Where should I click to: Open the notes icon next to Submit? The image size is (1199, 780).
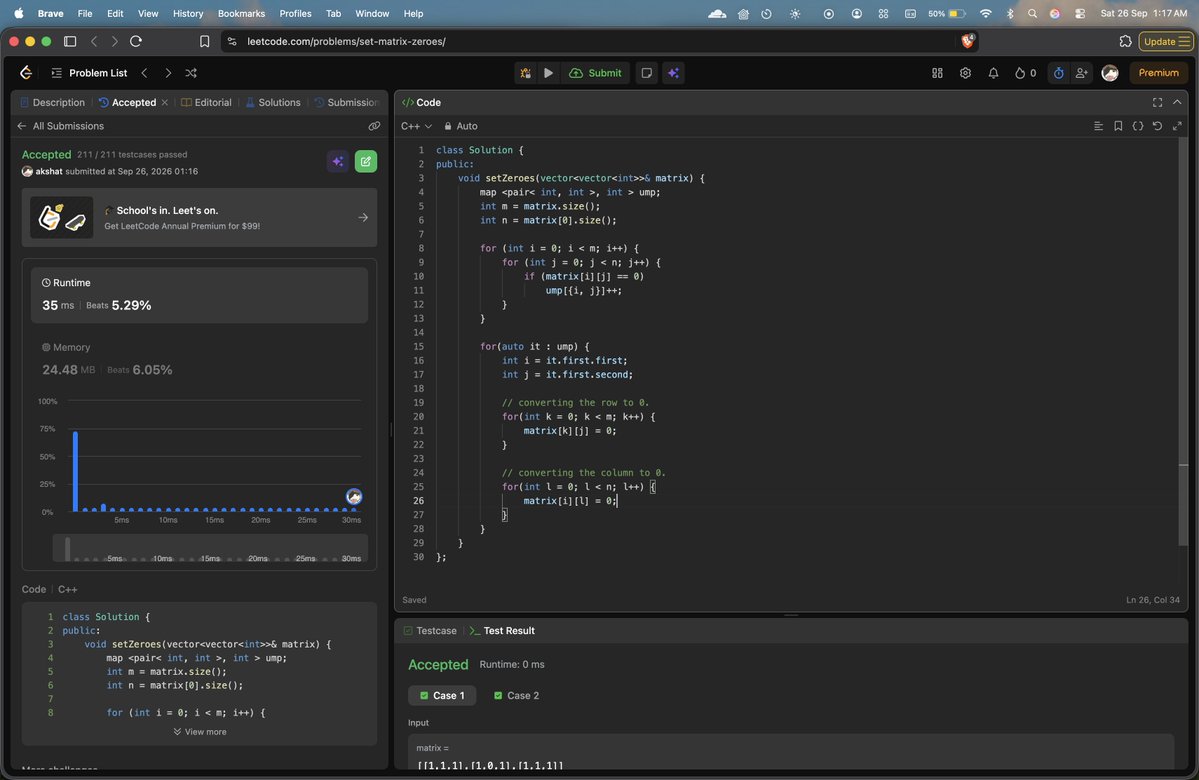click(x=647, y=73)
